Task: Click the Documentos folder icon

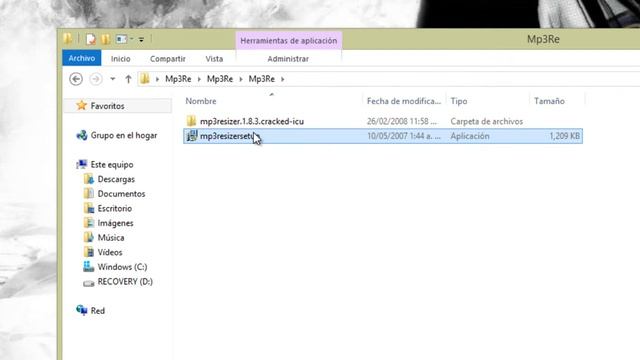Action: 89,194
